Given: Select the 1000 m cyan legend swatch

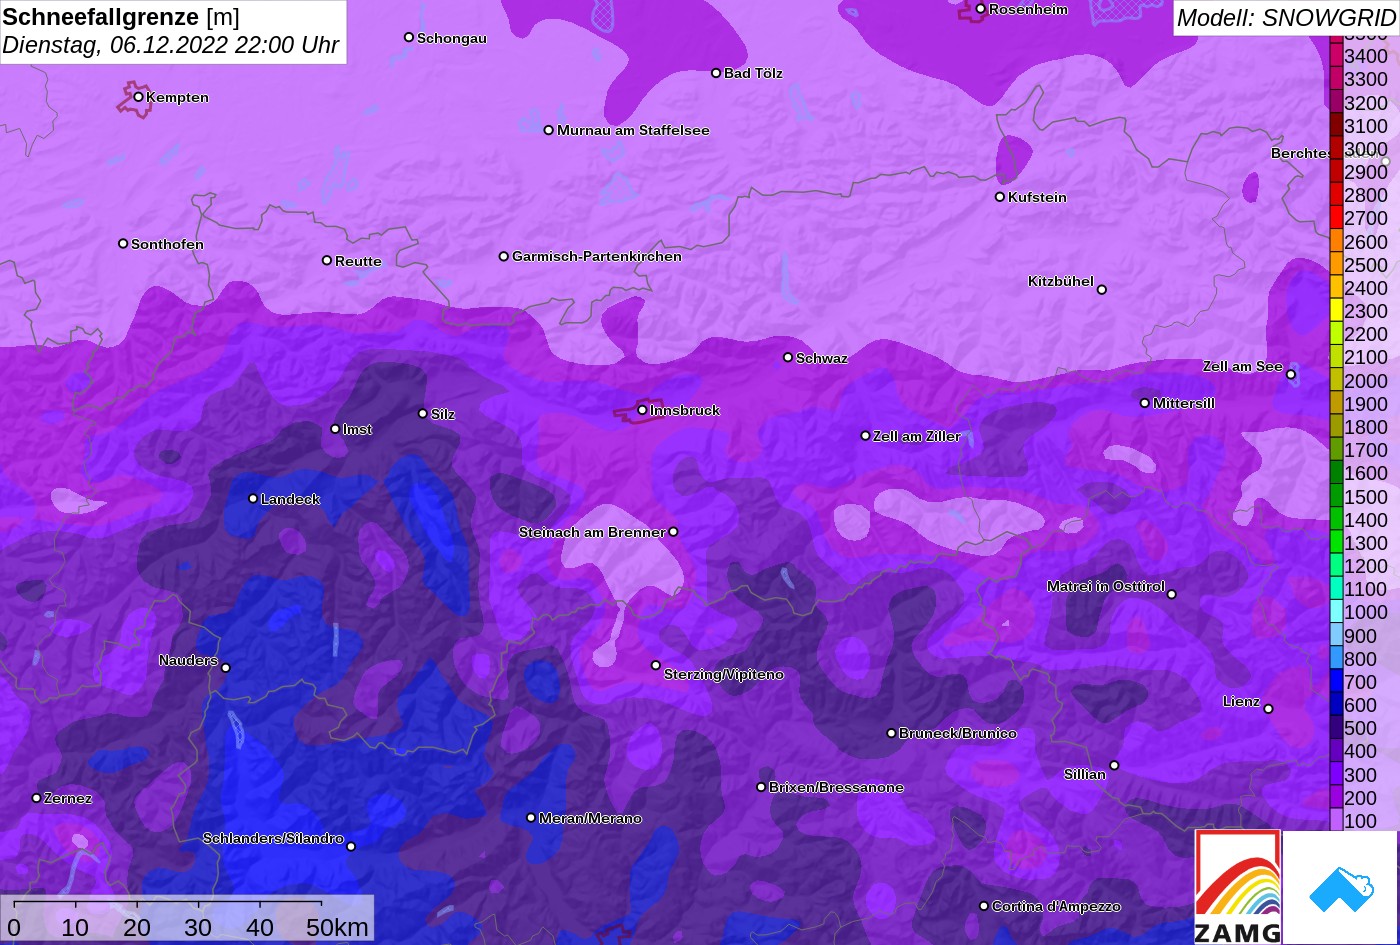Looking at the screenshot, I should (1336, 612).
